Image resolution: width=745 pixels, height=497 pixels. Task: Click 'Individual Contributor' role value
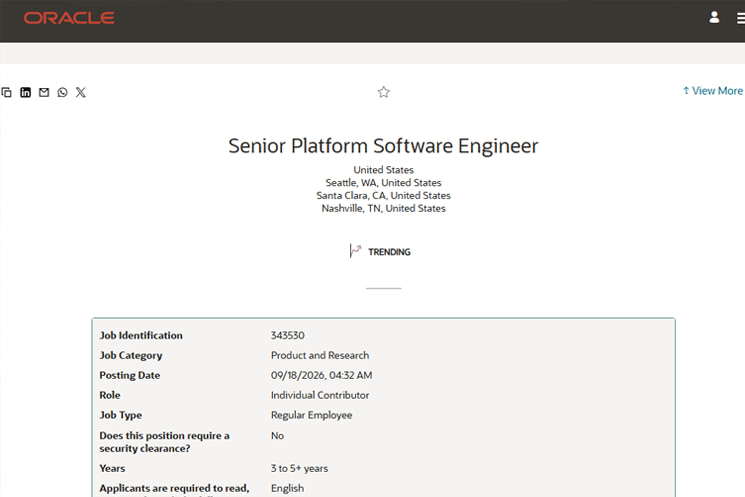[320, 395]
